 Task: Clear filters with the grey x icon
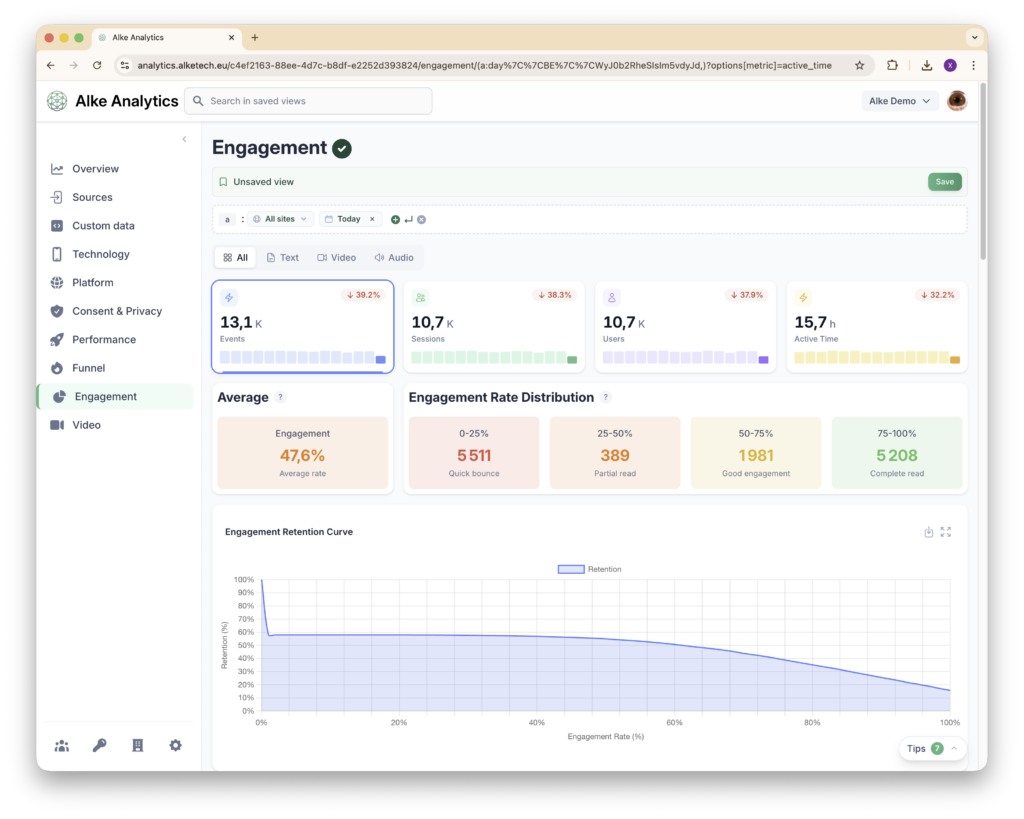click(x=421, y=219)
